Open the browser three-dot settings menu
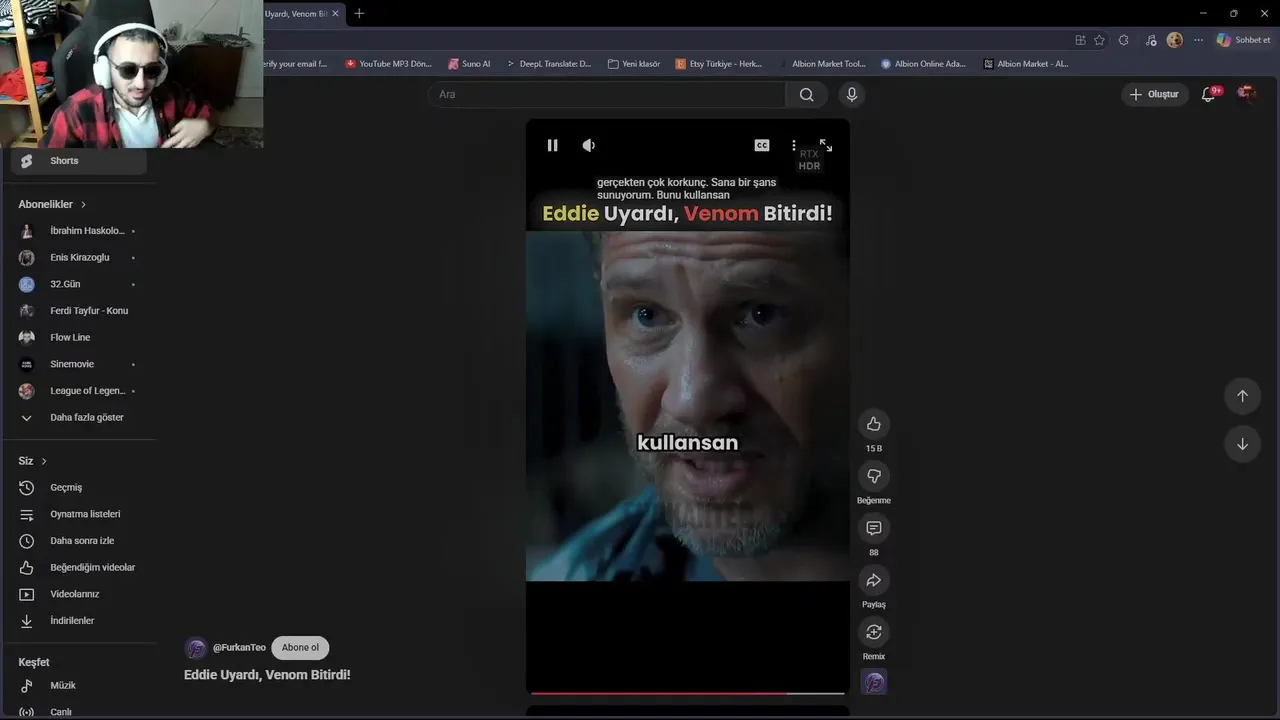 pos(1198,40)
